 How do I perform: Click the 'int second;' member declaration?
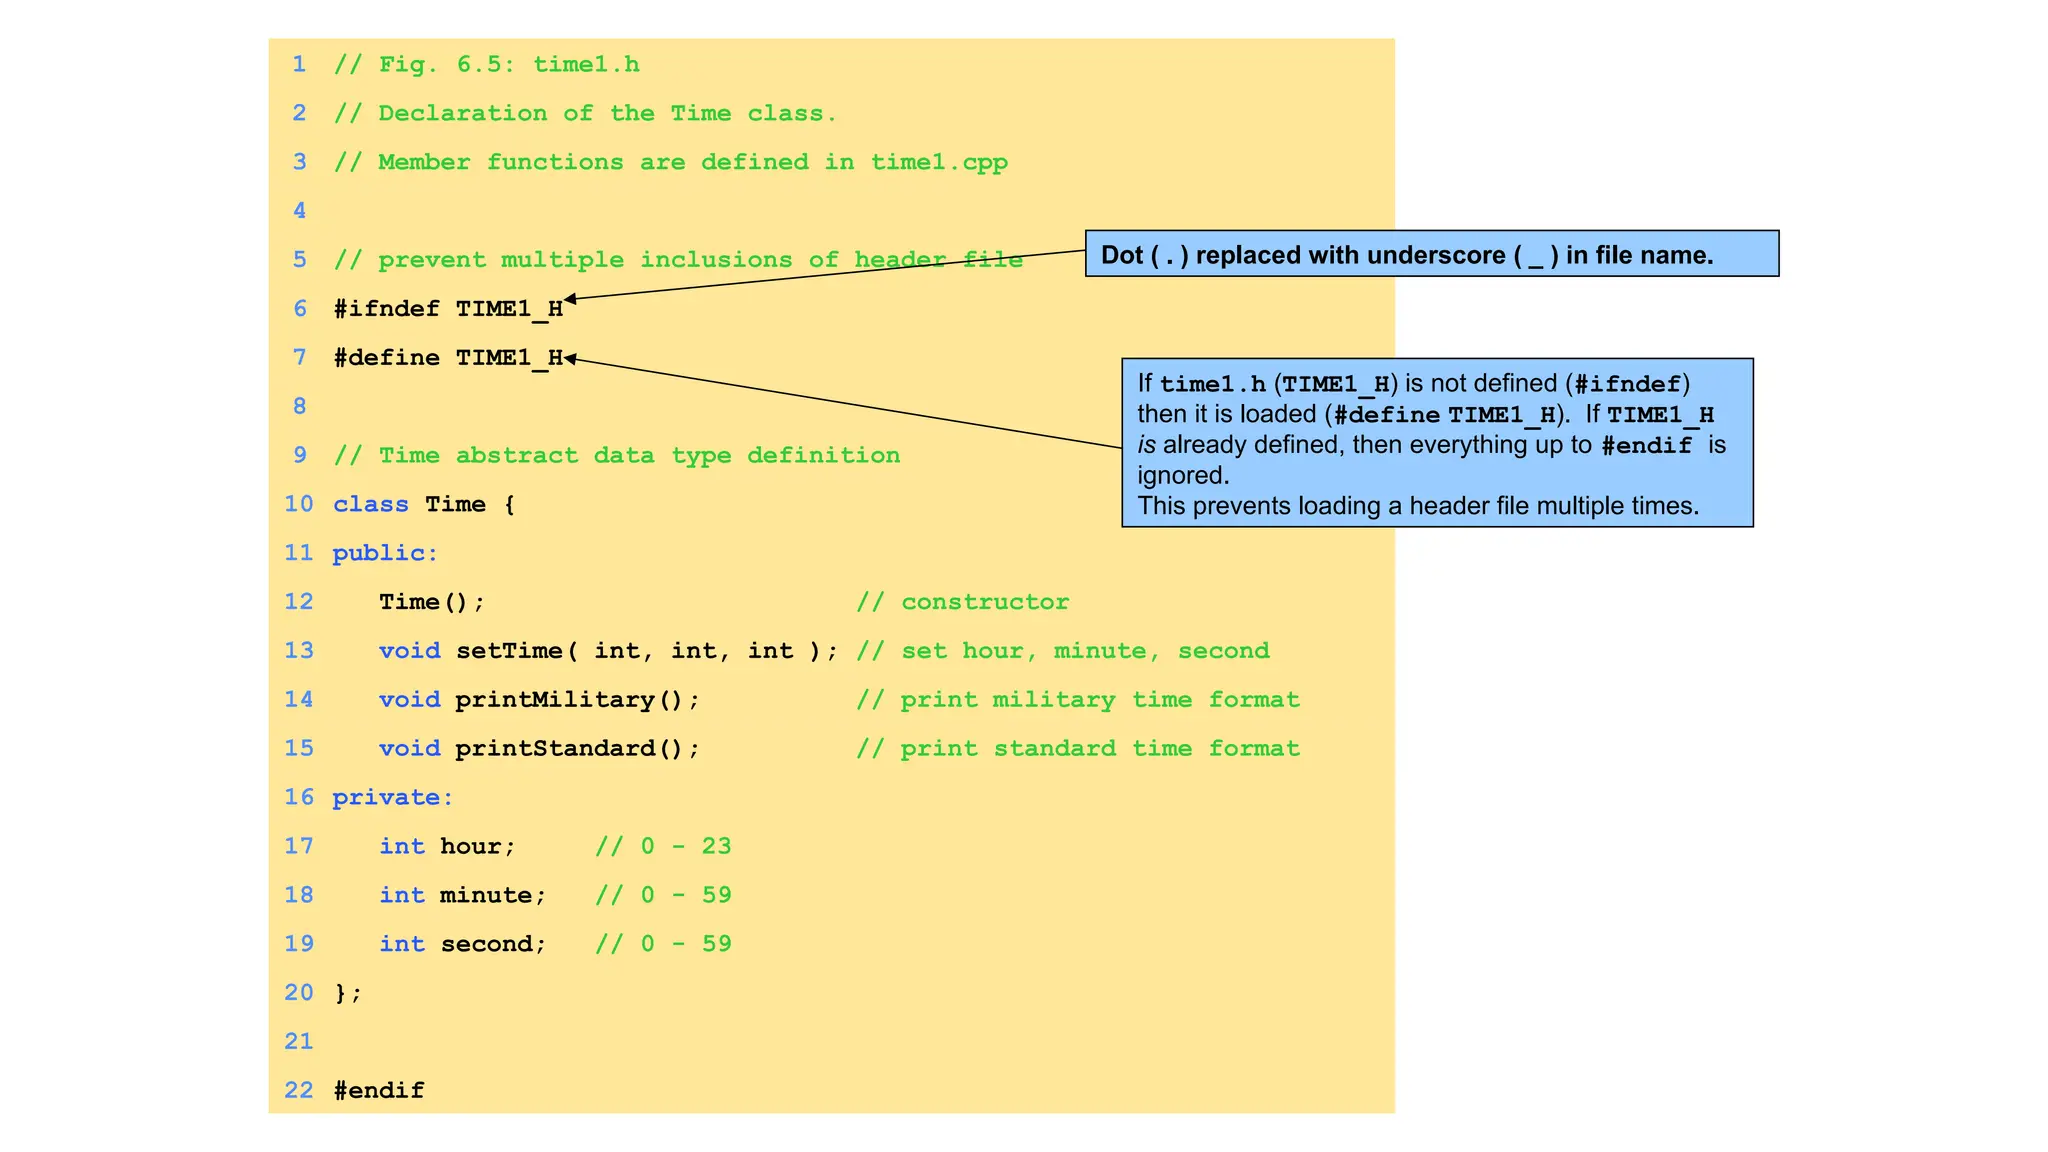tap(462, 944)
